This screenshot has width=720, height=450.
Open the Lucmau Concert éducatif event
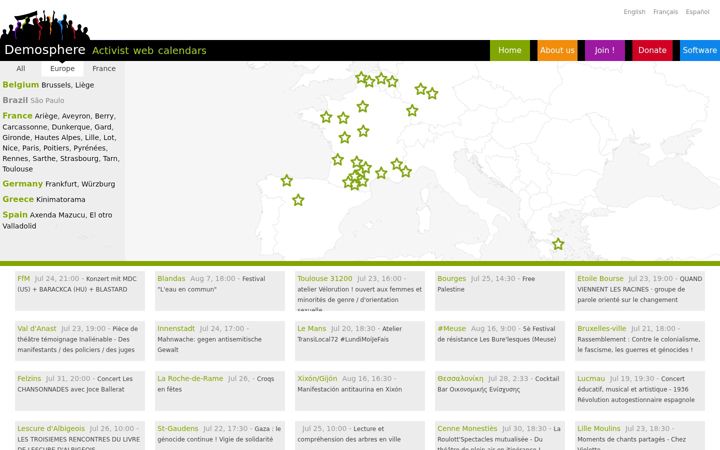tap(640, 391)
